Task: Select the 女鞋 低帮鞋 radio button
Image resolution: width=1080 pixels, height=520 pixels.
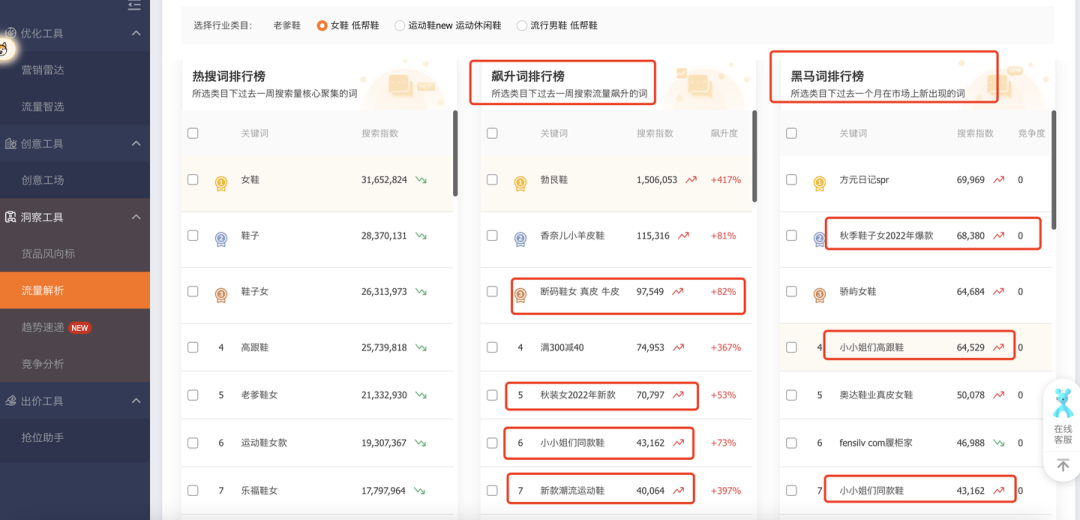Action: pyautogui.click(x=322, y=25)
